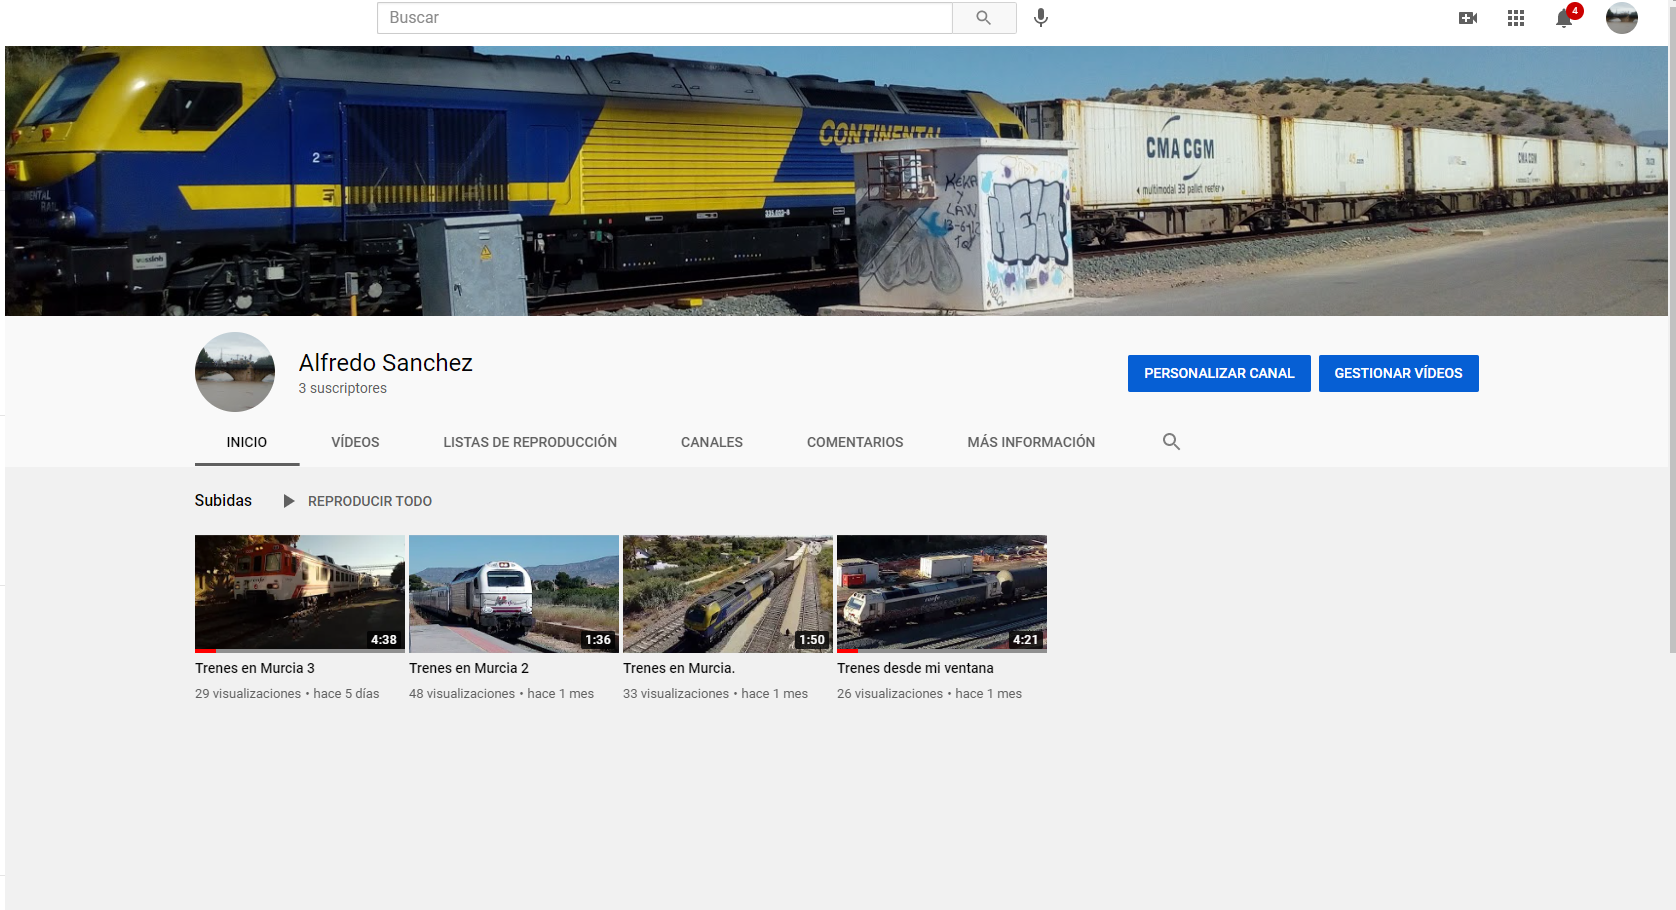Focus the Buscar search field
1676x910 pixels.
pyautogui.click(x=665, y=18)
